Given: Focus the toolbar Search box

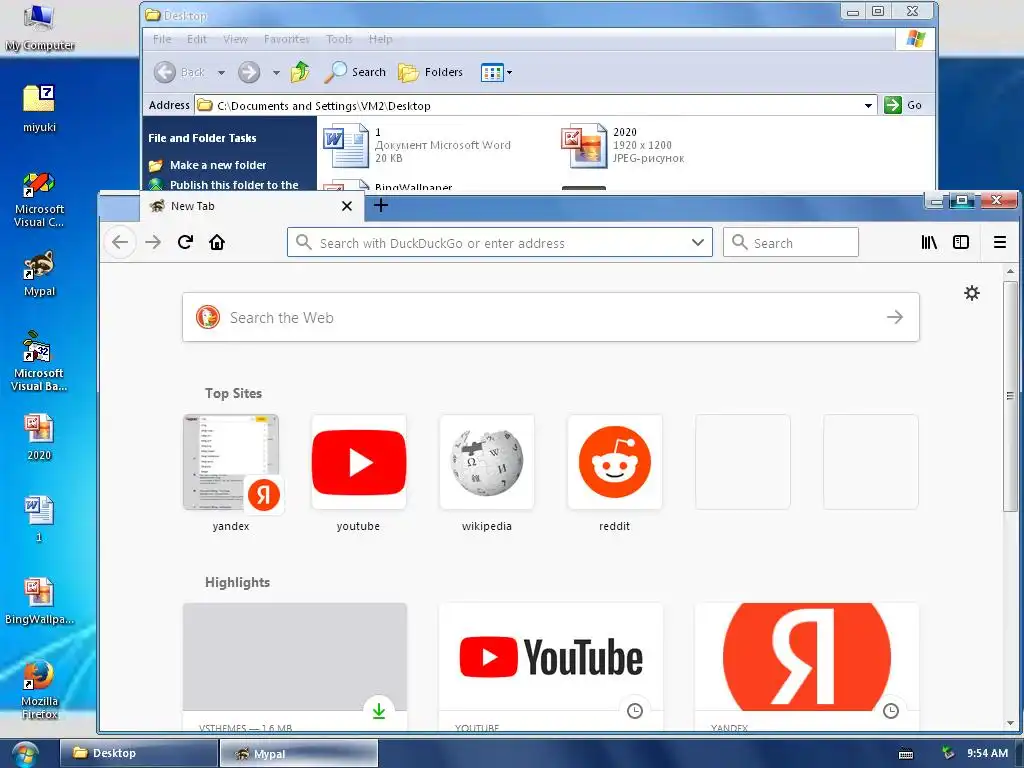Looking at the screenshot, I should (791, 243).
